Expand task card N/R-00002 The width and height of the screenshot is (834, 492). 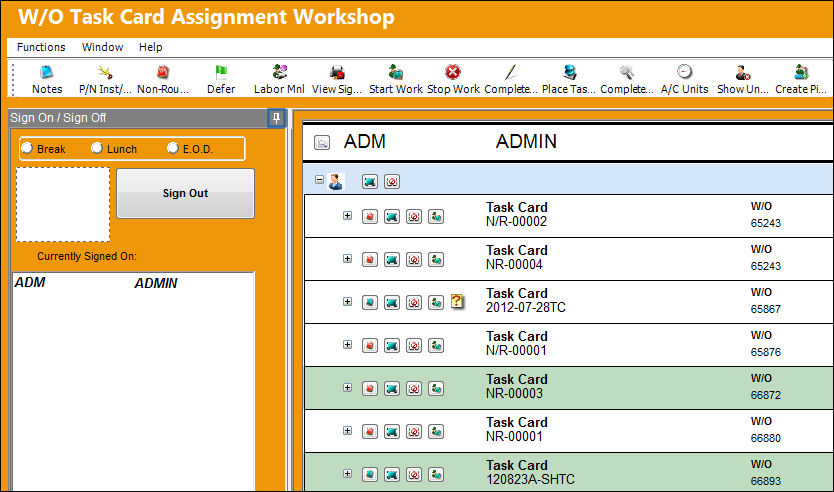coord(347,215)
